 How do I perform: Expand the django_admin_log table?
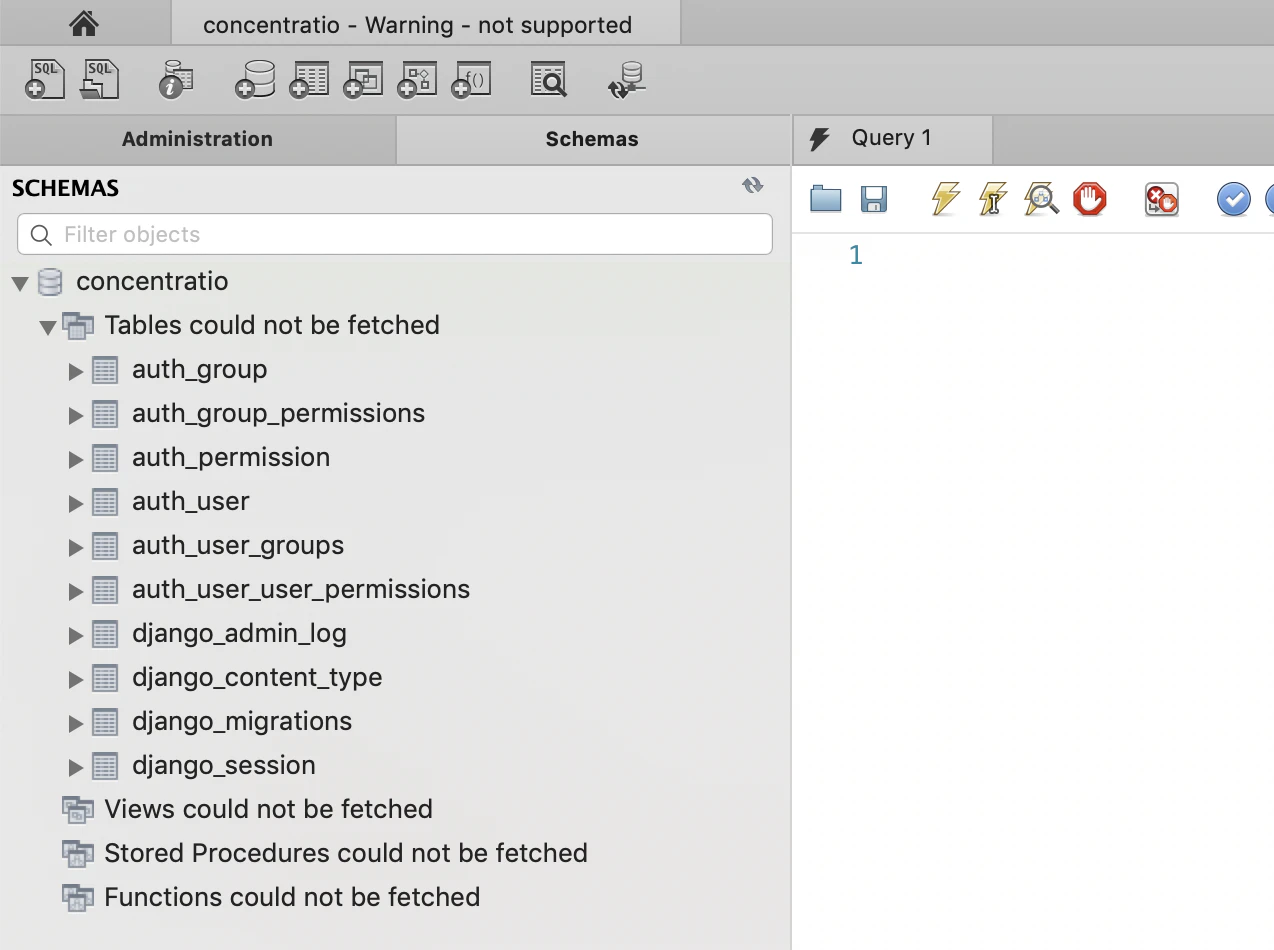pyautogui.click(x=76, y=635)
